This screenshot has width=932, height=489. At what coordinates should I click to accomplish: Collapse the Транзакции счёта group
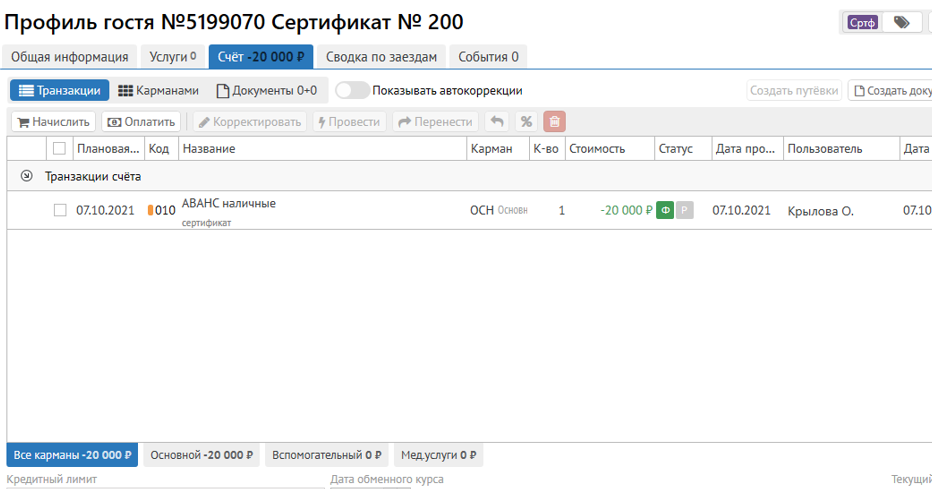pos(26,176)
